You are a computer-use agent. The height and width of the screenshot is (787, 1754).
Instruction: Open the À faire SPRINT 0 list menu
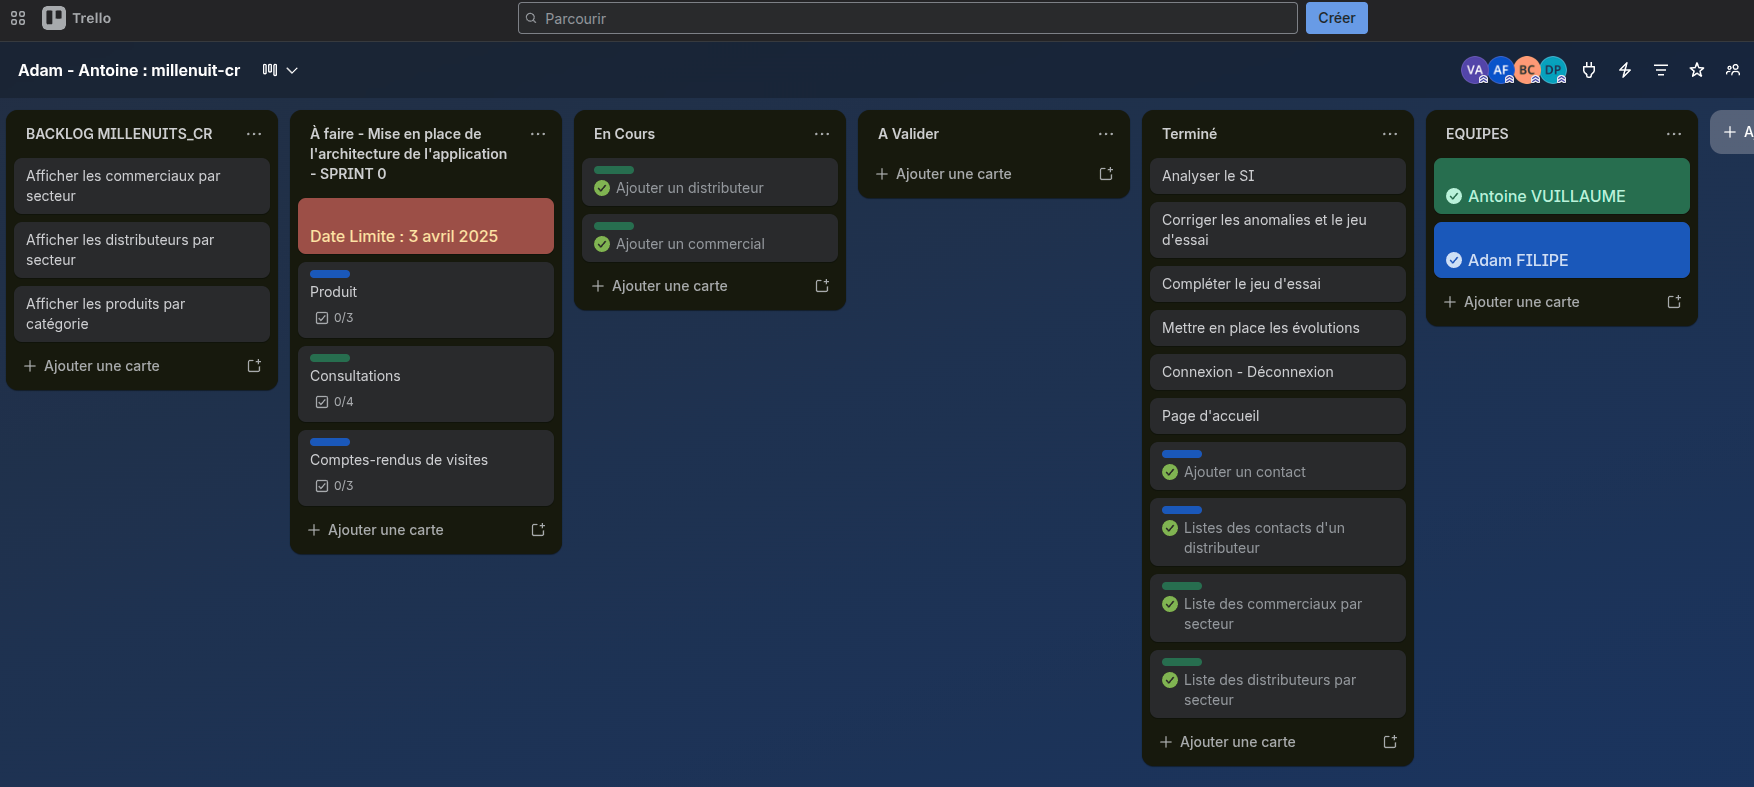coord(538,134)
